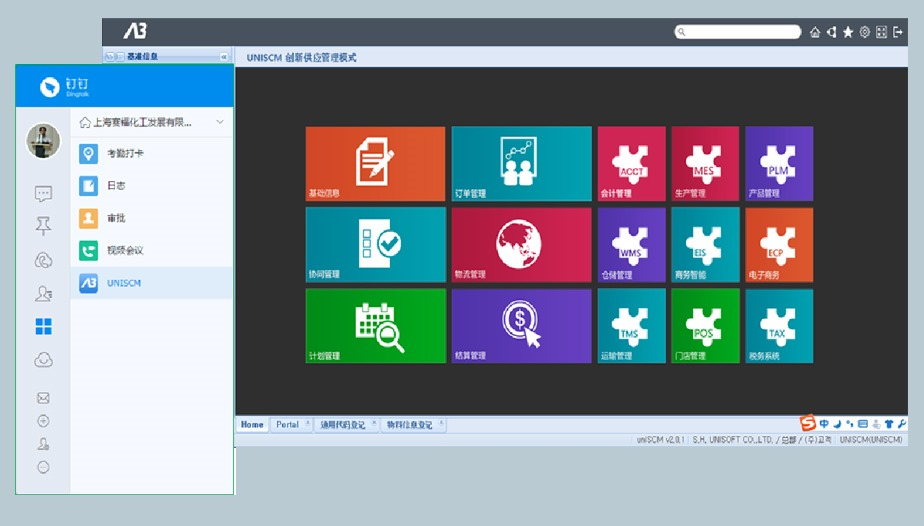924x526 pixels.
Task: Open the EIS 商务智能 module tile
Action: pos(705,244)
